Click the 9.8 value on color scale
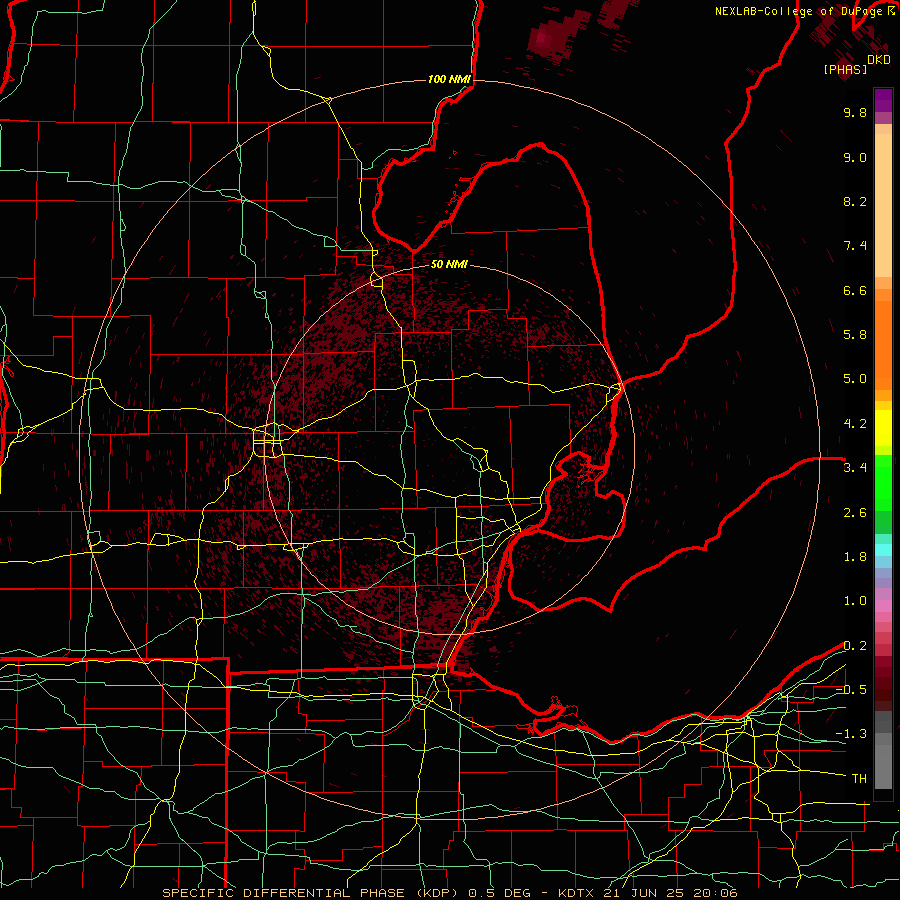The height and width of the screenshot is (900, 900). [x=855, y=113]
